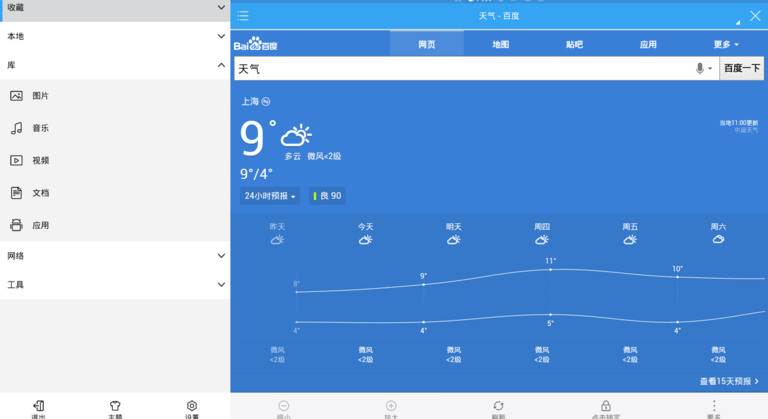Click the Baidu logo
The height and width of the screenshot is (419, 768).
255,44
